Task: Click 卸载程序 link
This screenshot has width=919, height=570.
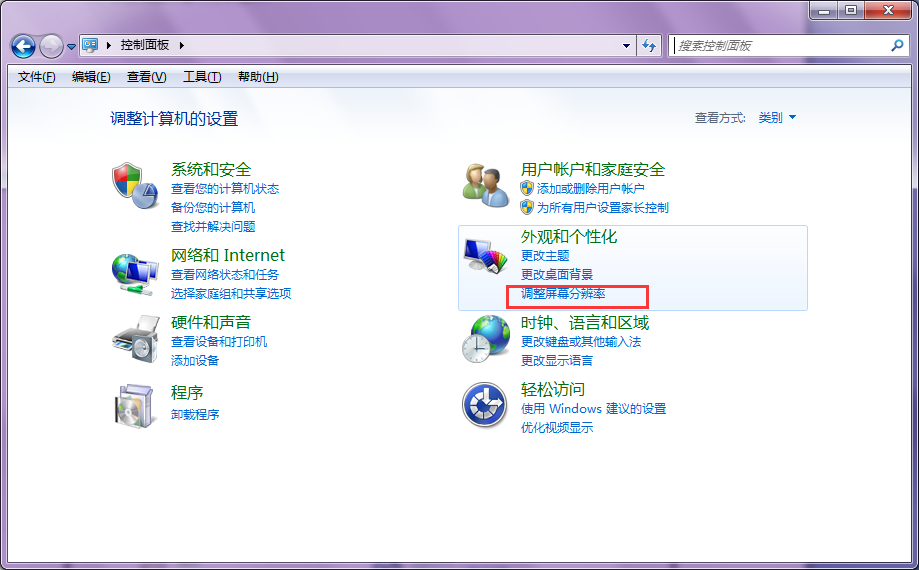Action: coord(195,415)
